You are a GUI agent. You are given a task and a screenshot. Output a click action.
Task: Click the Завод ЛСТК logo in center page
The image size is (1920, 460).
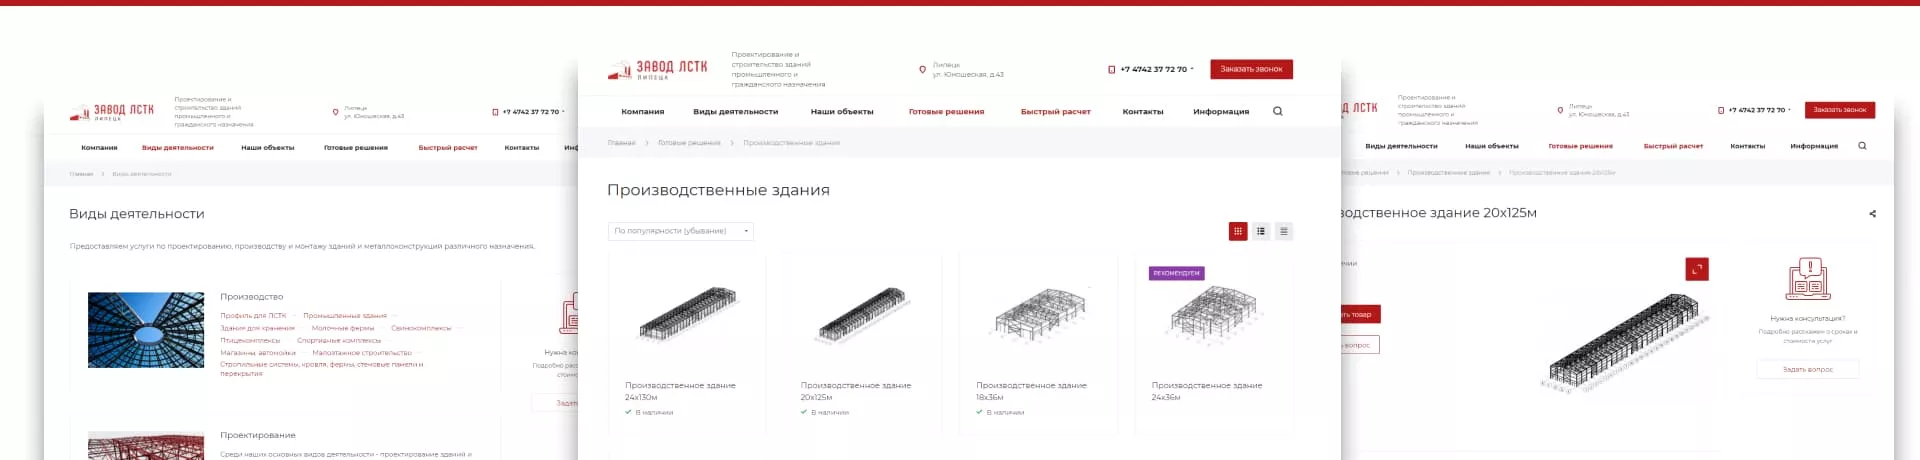click(x=657, y=70)
